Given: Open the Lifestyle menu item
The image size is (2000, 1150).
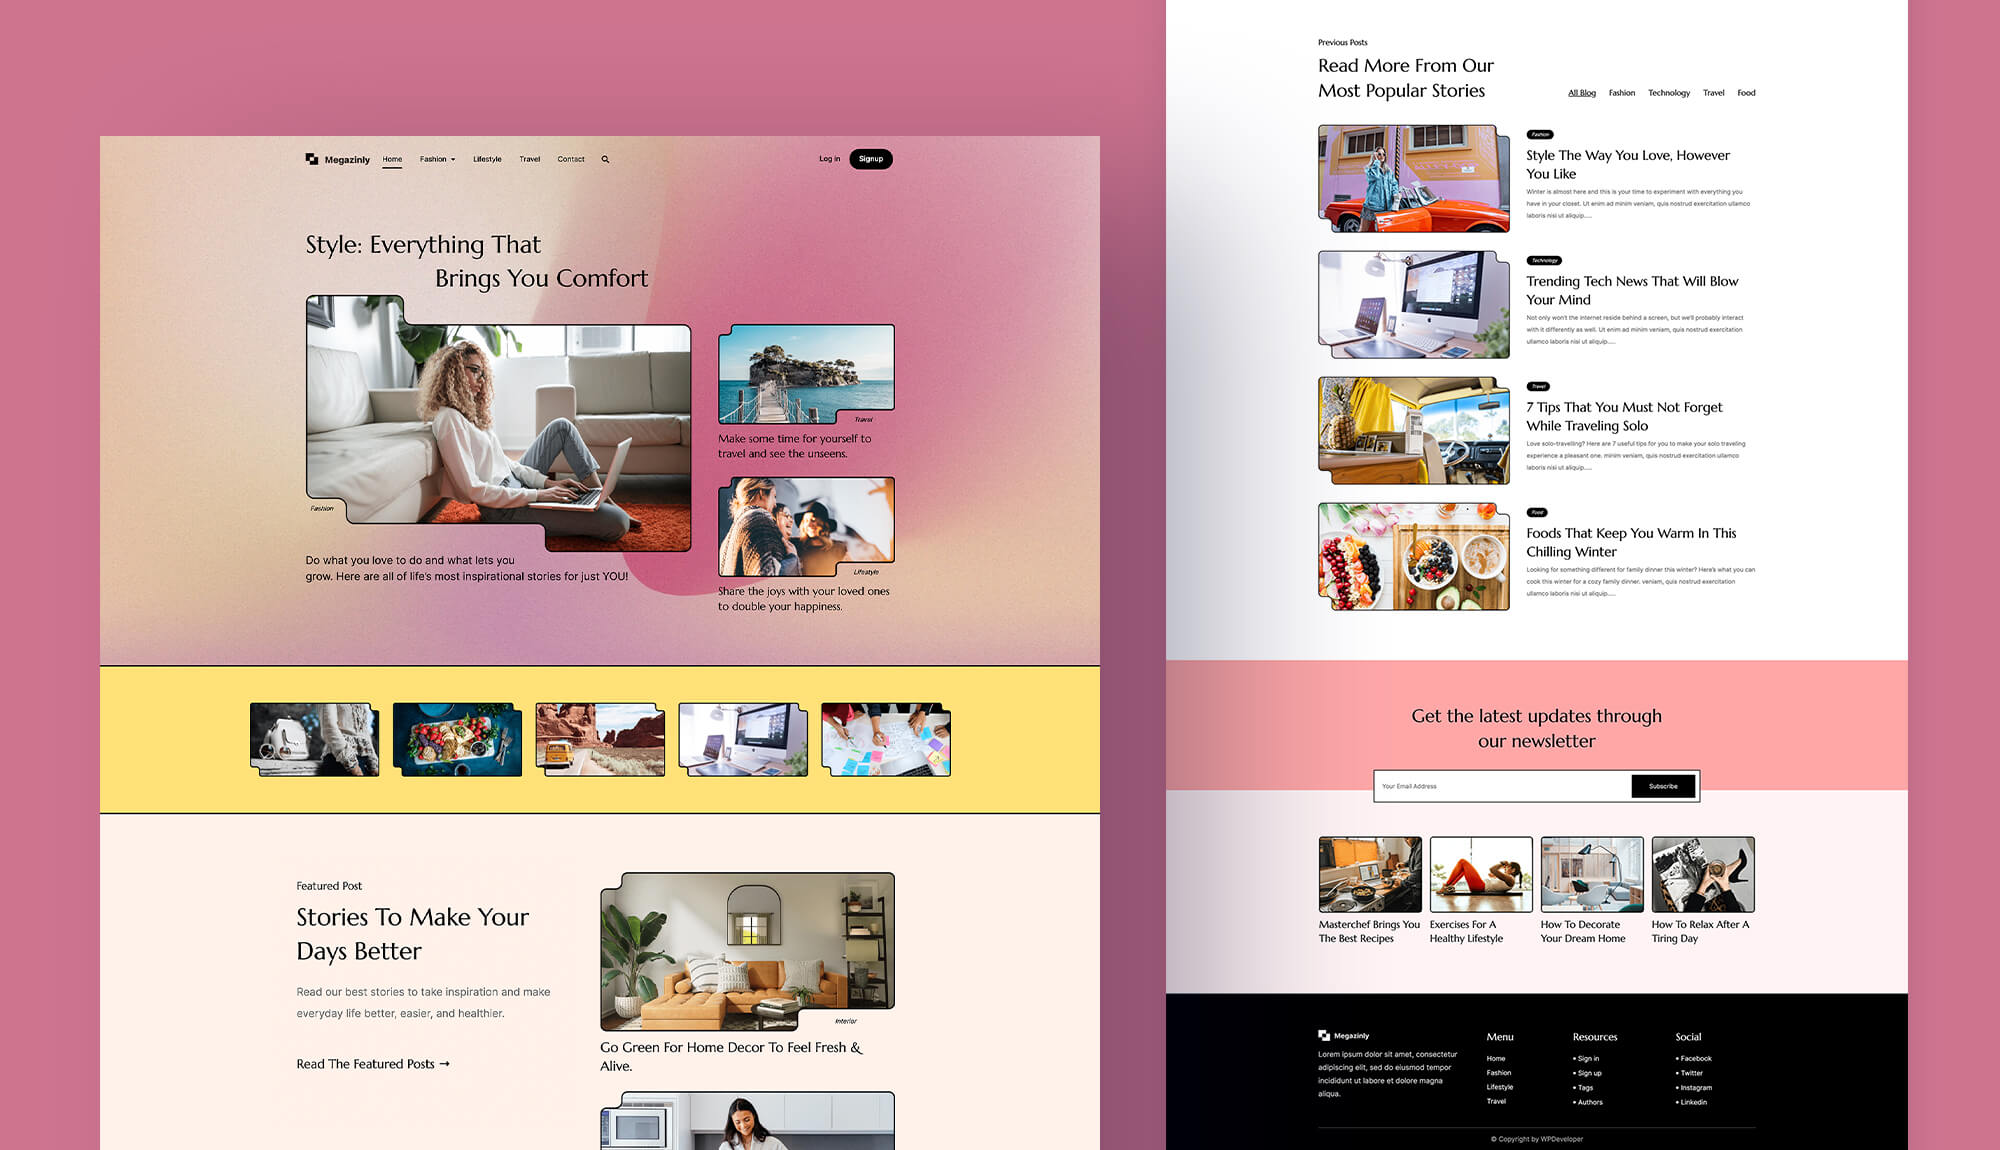Looking at the screenshot, I should click(x=487, y=159).
